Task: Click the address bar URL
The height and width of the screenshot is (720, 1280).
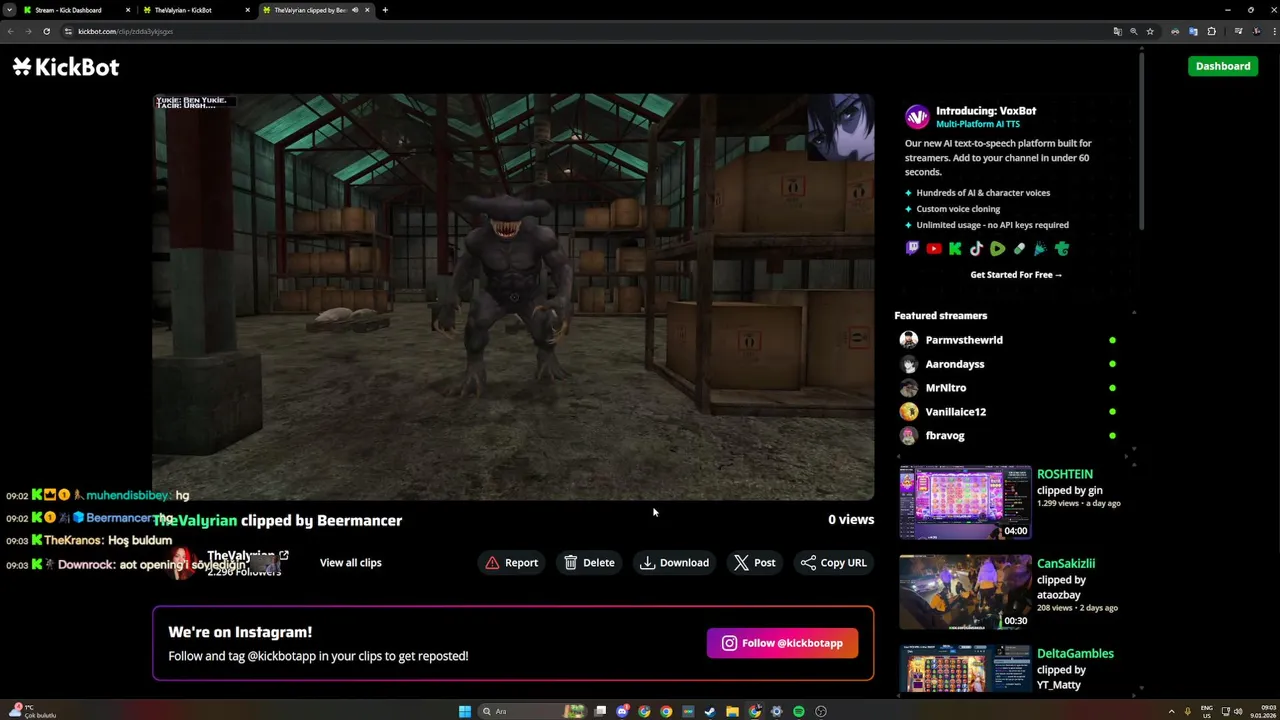Action: click(x=125, y=31)
